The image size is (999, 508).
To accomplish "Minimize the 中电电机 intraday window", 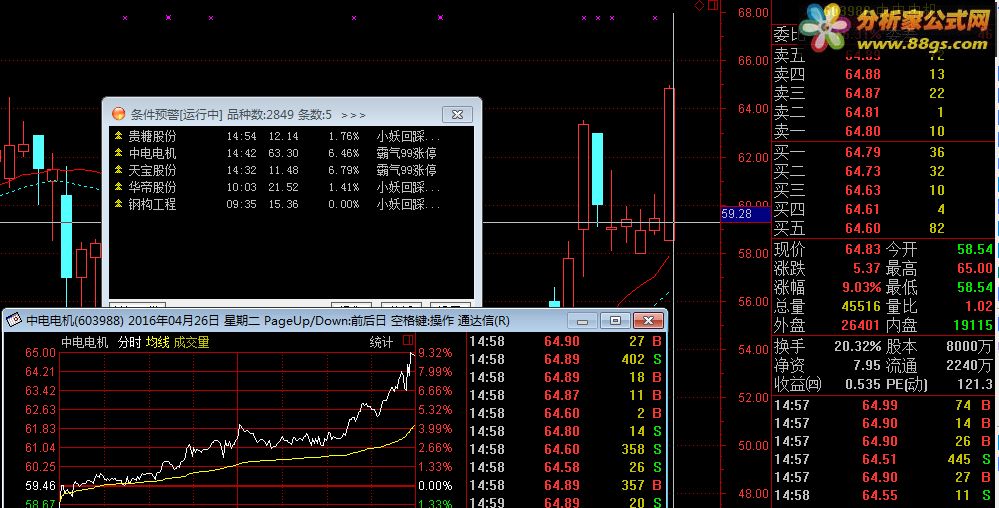I will pos(582,321).
